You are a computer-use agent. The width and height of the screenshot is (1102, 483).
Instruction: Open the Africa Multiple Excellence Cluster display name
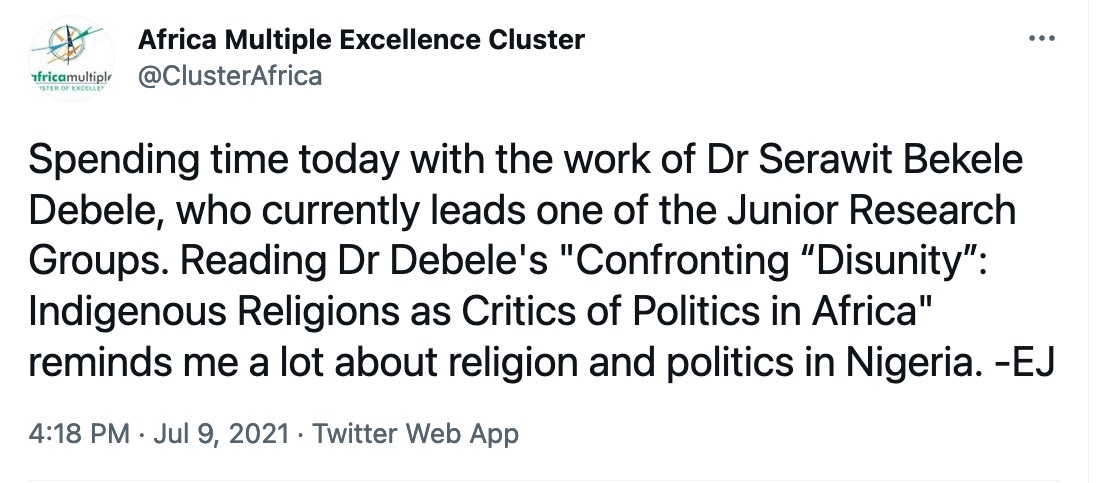pyautogui.click(x=360, y=40)
